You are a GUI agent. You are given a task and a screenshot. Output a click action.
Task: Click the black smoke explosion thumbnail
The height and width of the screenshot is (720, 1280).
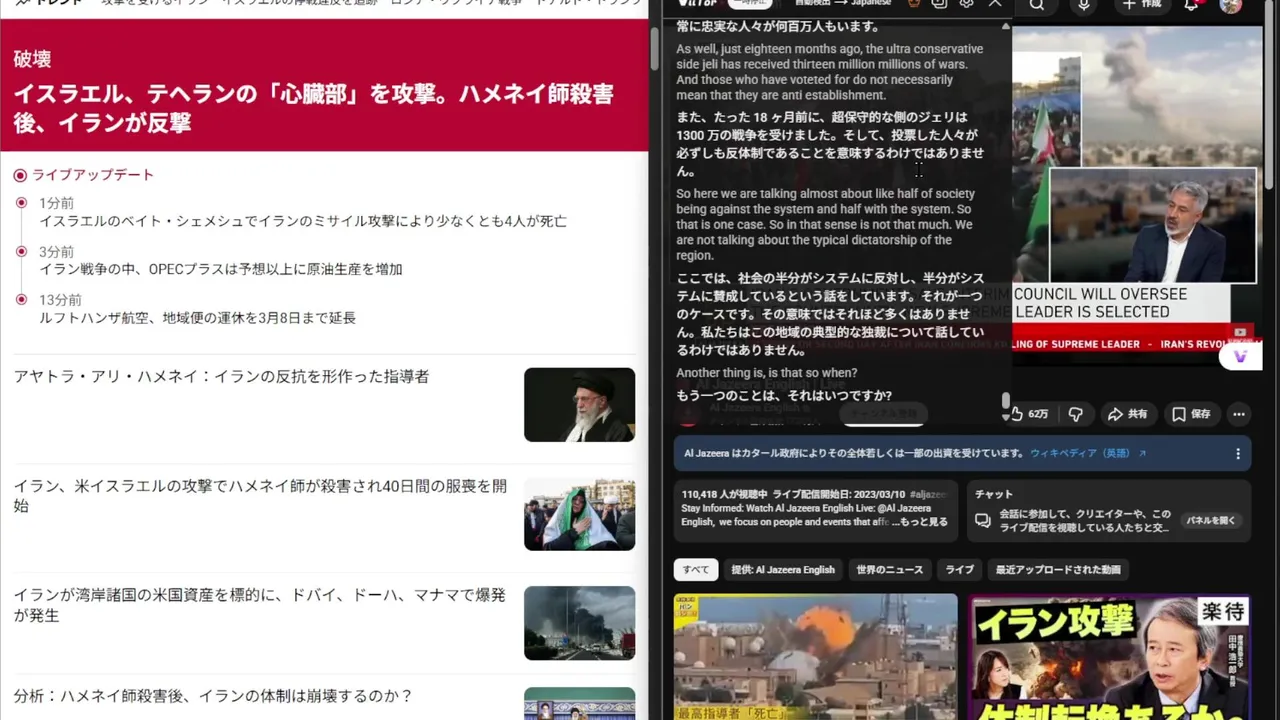(x=579, y=623)
